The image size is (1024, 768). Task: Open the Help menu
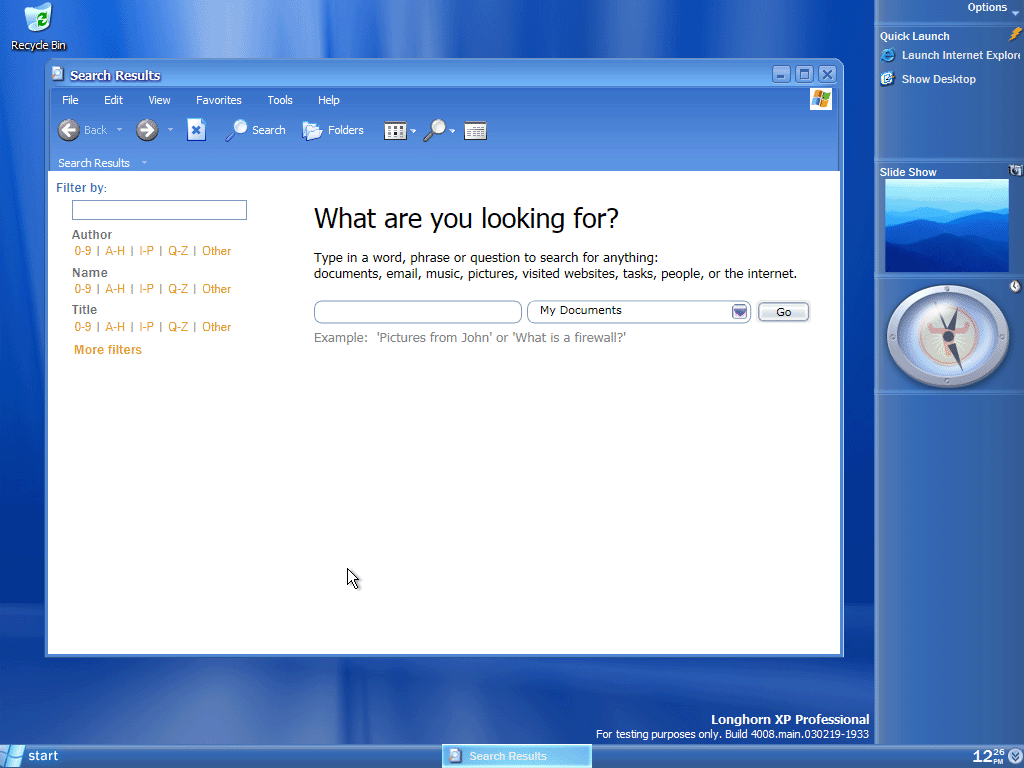click(x=328, y=100)
